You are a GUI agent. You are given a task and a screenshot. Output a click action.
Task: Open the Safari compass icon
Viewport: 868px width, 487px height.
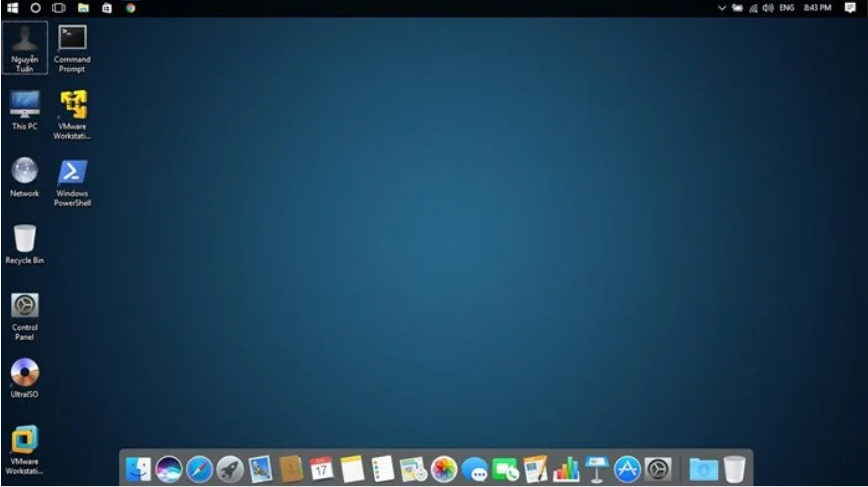tap(199, 469)
